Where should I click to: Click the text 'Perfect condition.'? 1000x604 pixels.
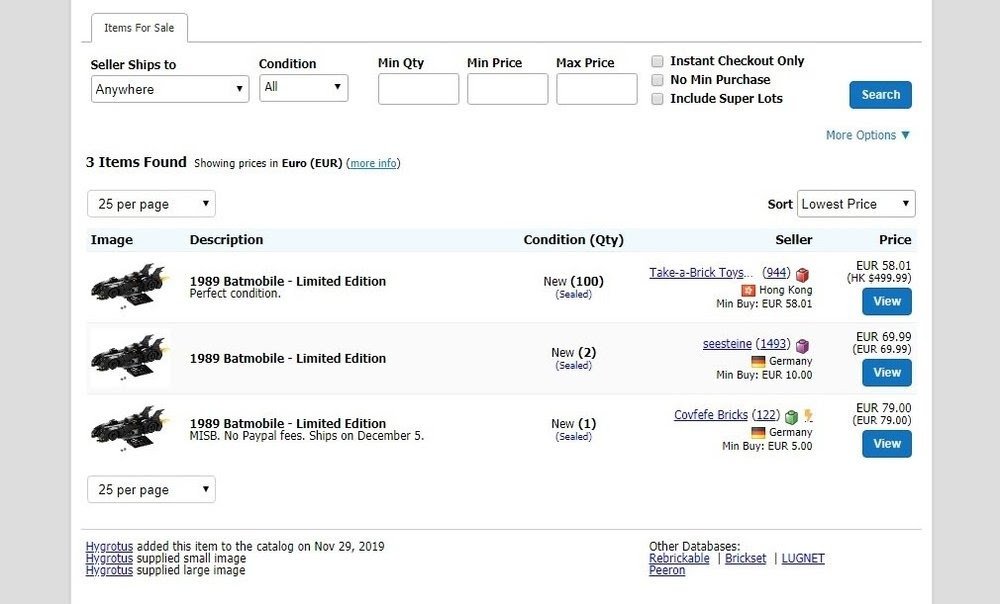tap(235, 294)
